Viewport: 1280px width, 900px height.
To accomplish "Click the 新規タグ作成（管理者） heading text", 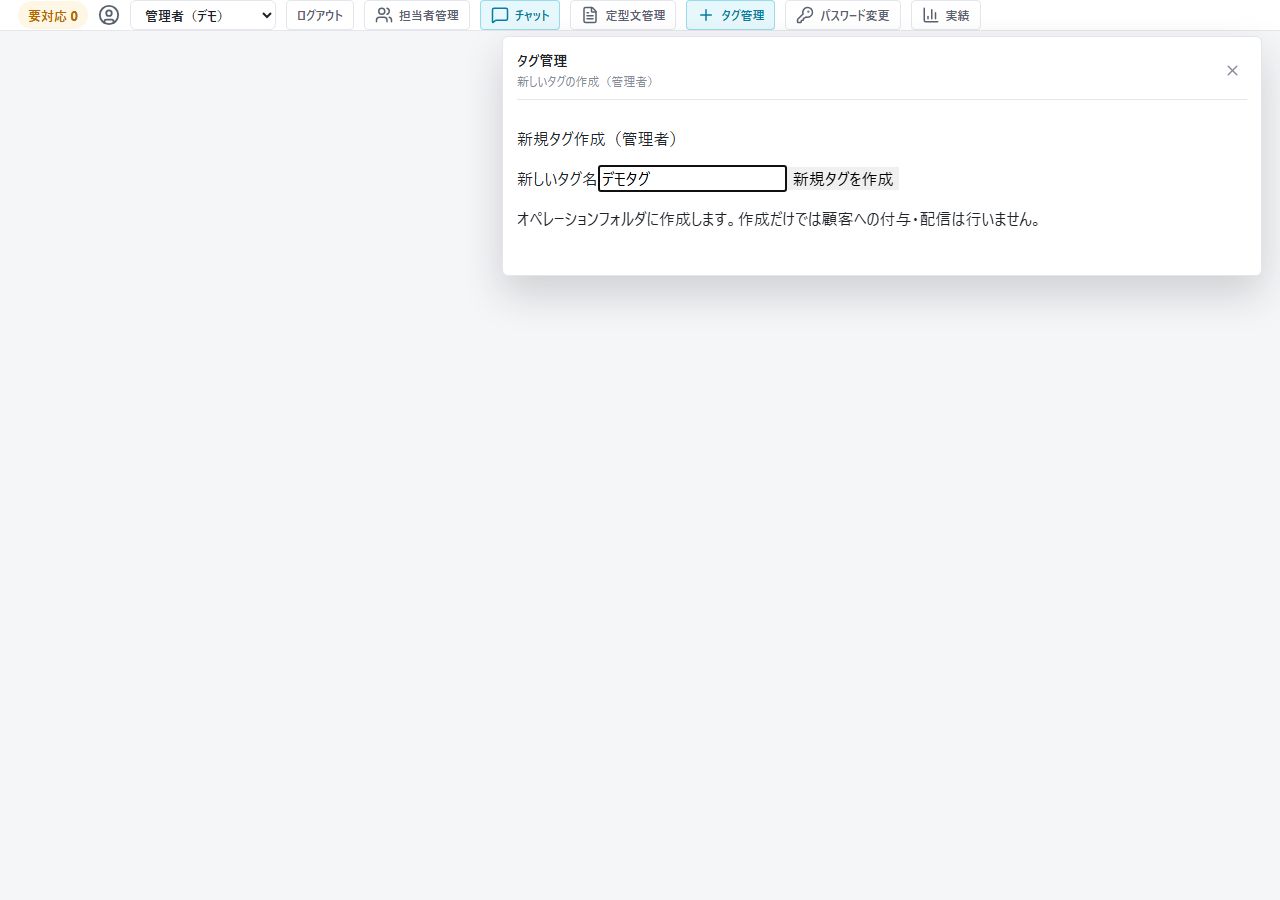I will (598, 139).
